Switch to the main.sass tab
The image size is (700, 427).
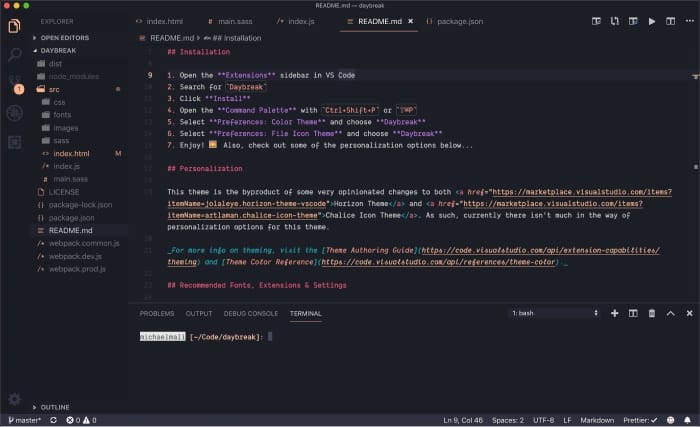230,21
